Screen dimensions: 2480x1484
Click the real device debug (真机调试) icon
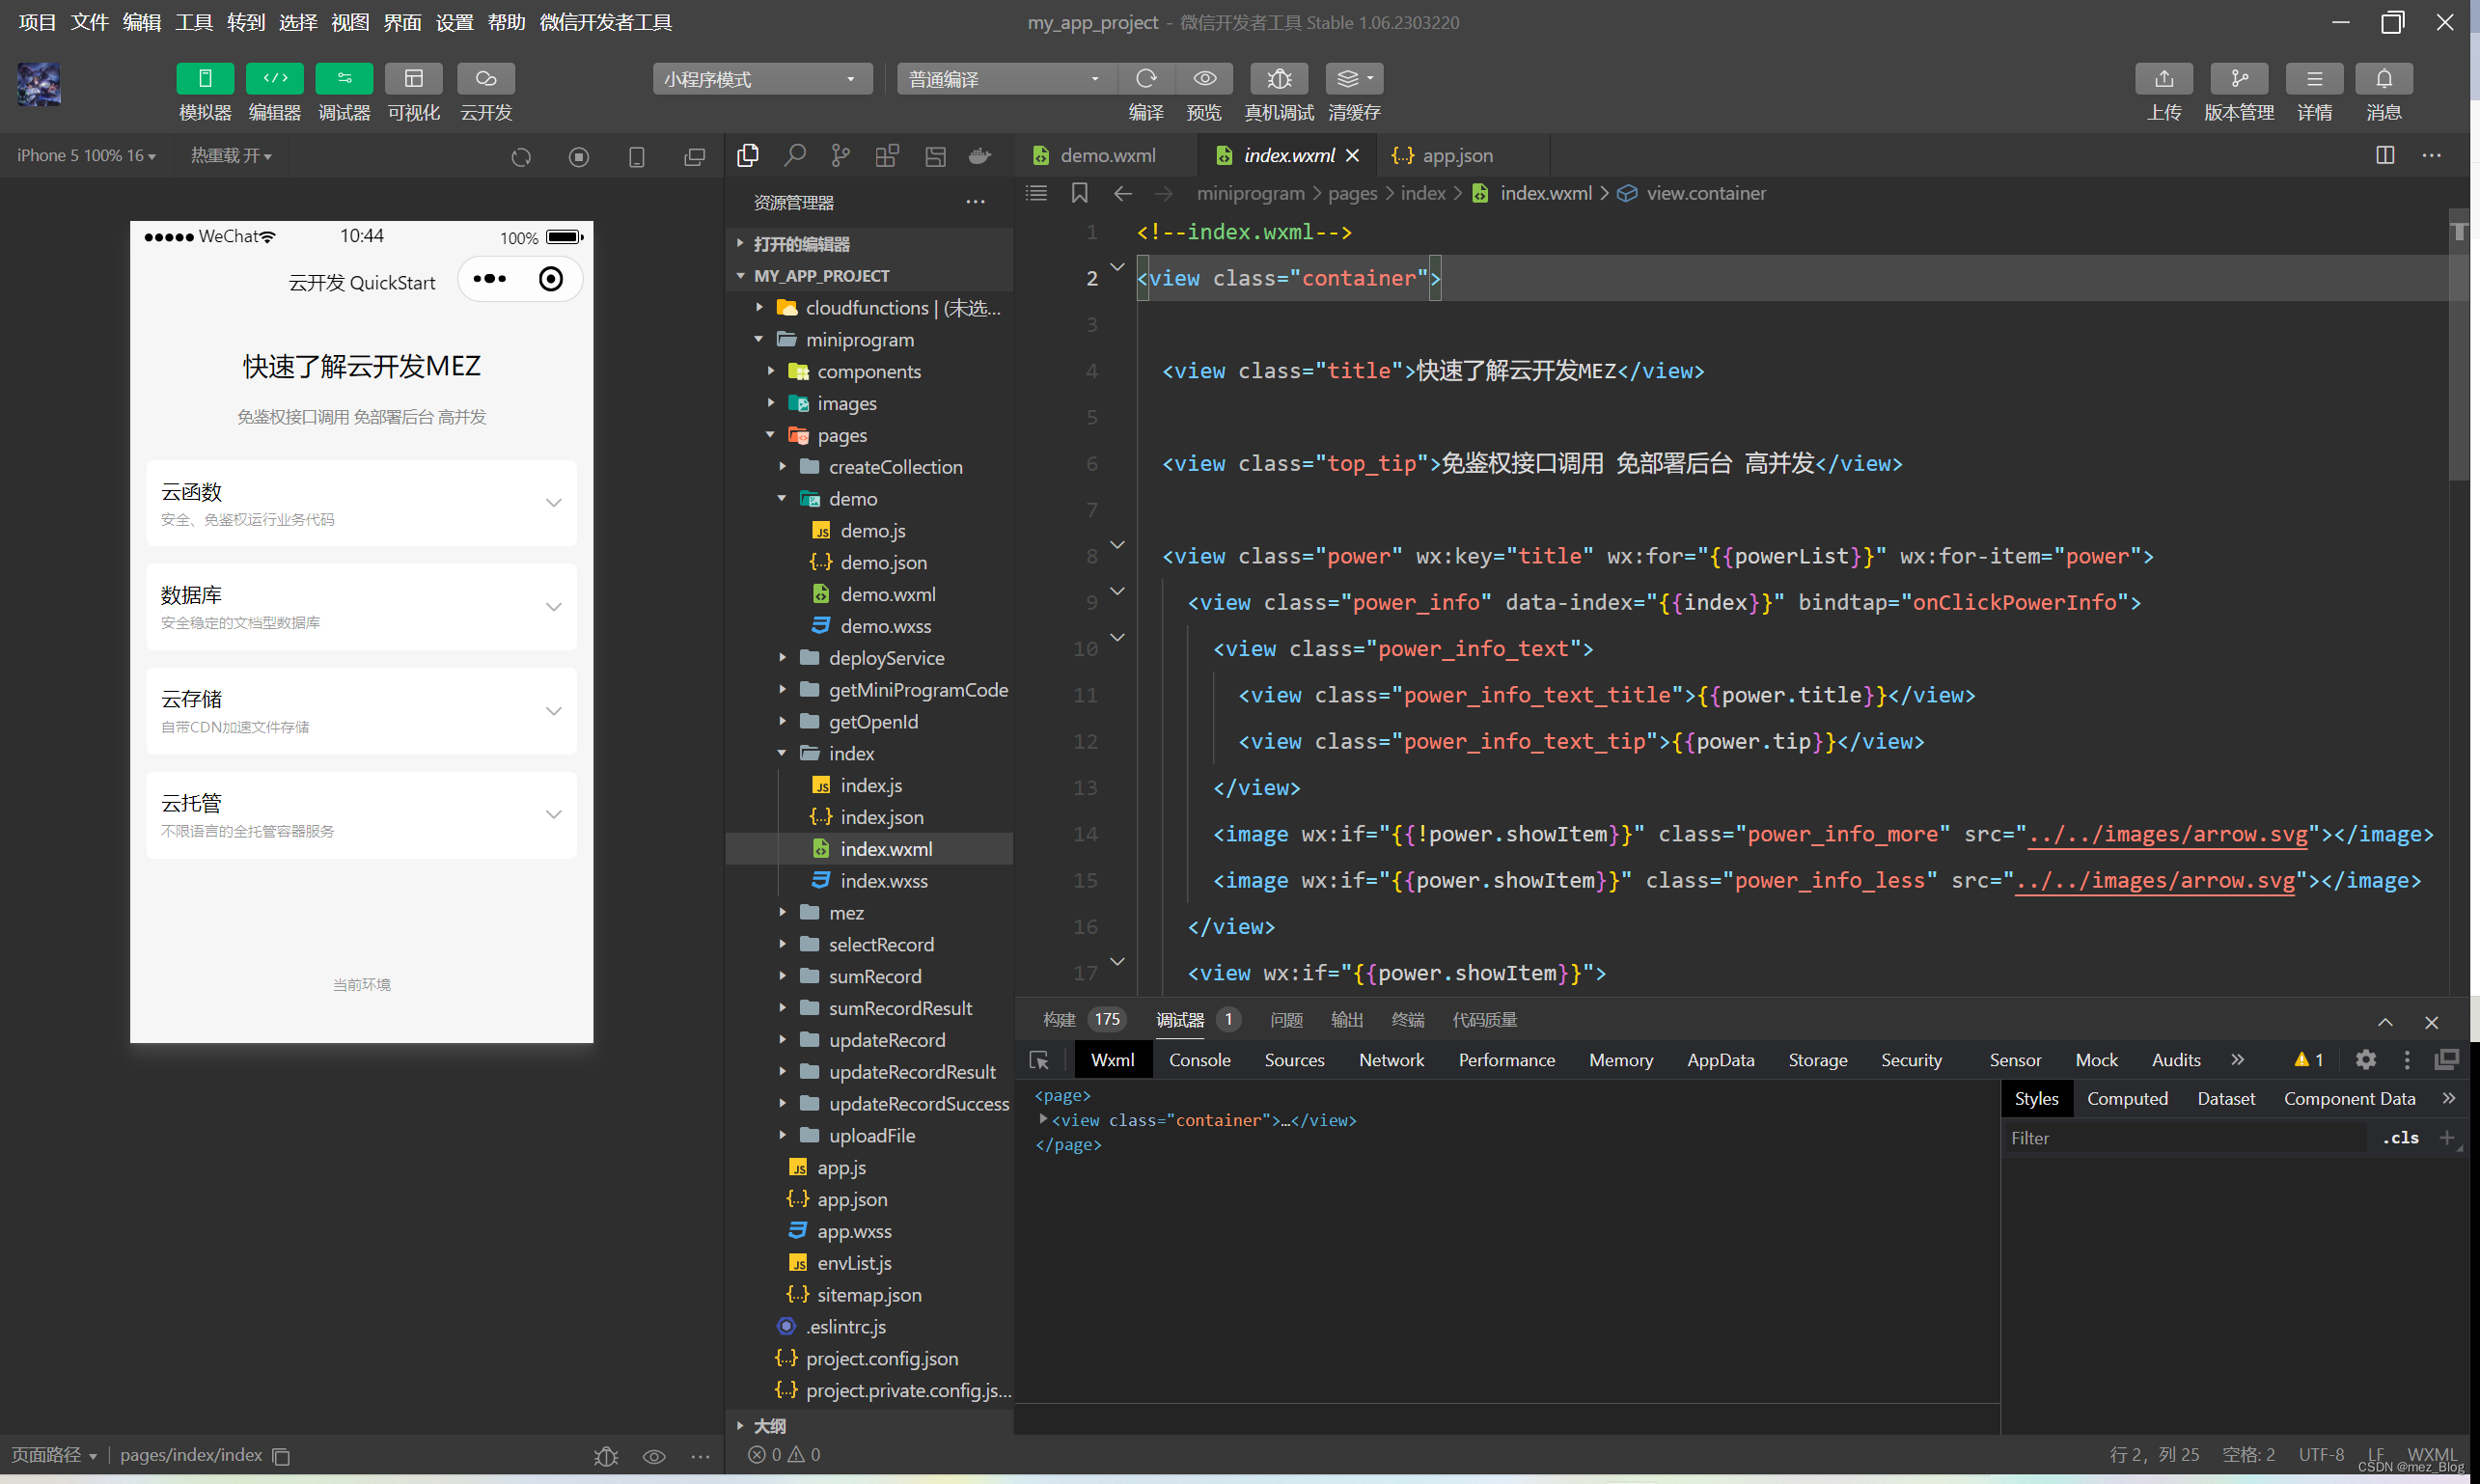pyautogui.click(x=1278, y=79)
